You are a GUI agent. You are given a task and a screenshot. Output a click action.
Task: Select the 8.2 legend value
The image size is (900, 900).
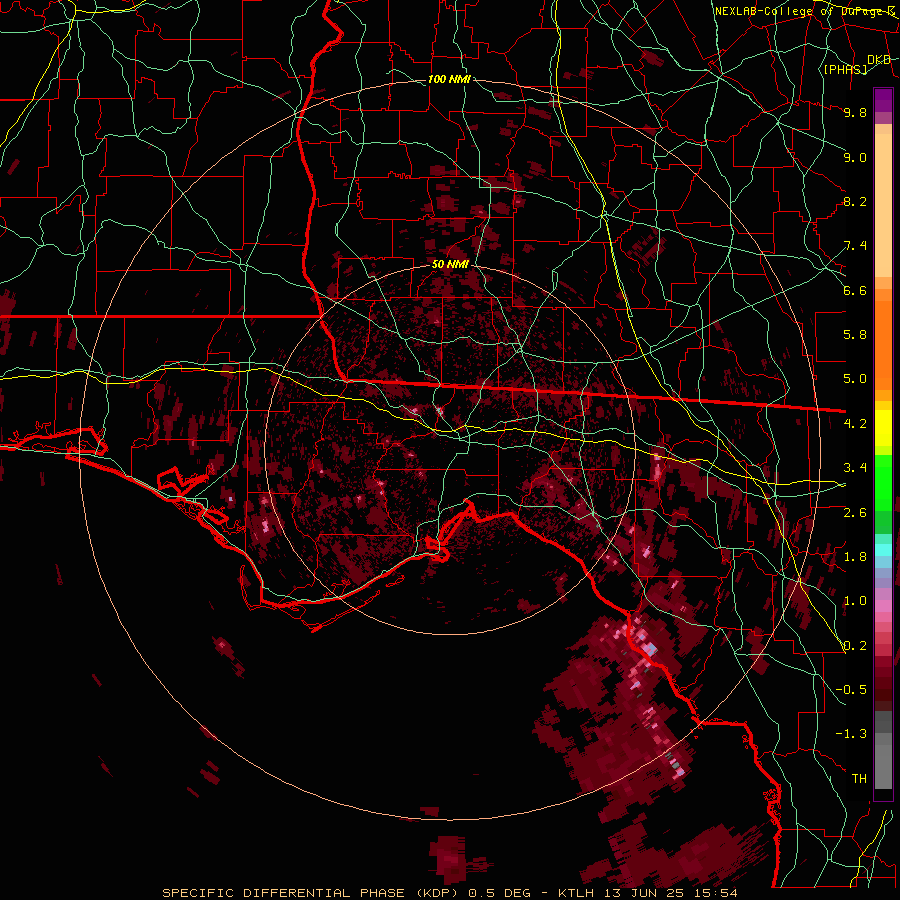coord(855,201)
